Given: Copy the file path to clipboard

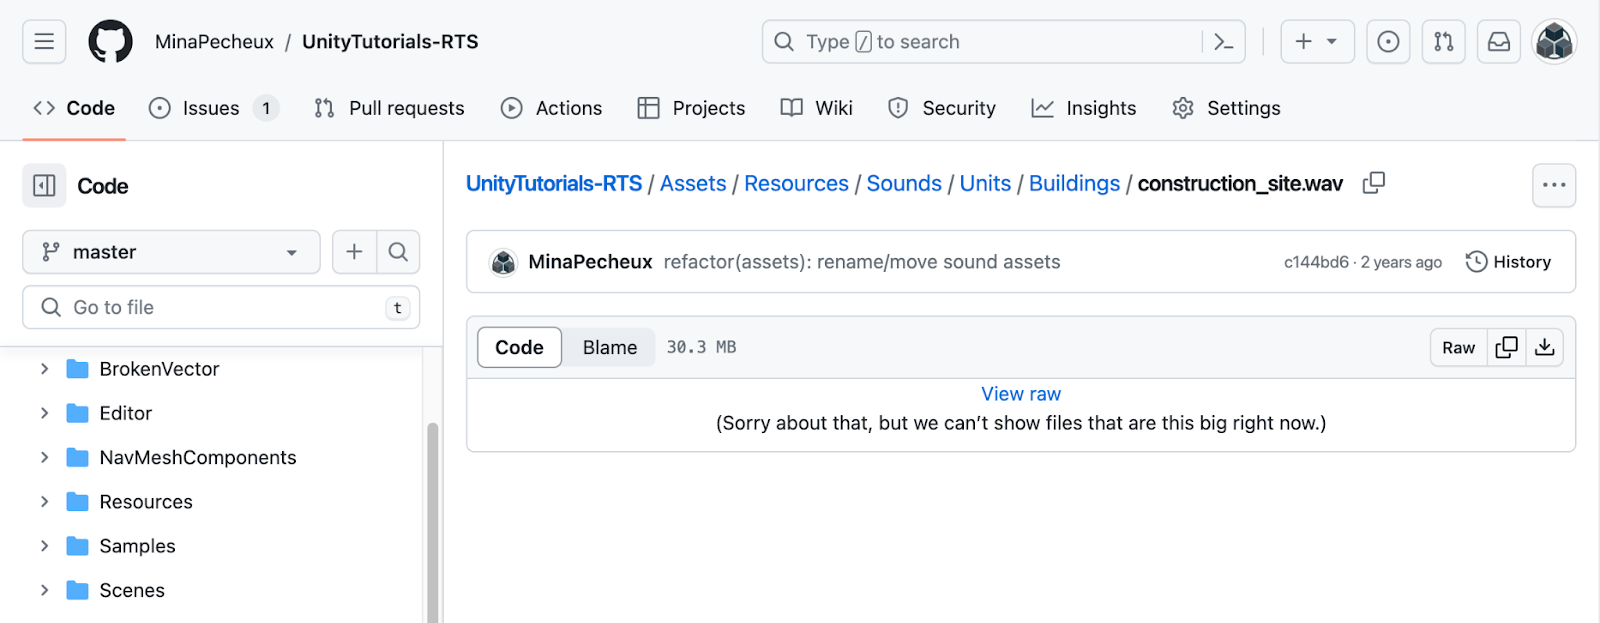Looking at the screenshot, I should click(x=1374, y=183).
